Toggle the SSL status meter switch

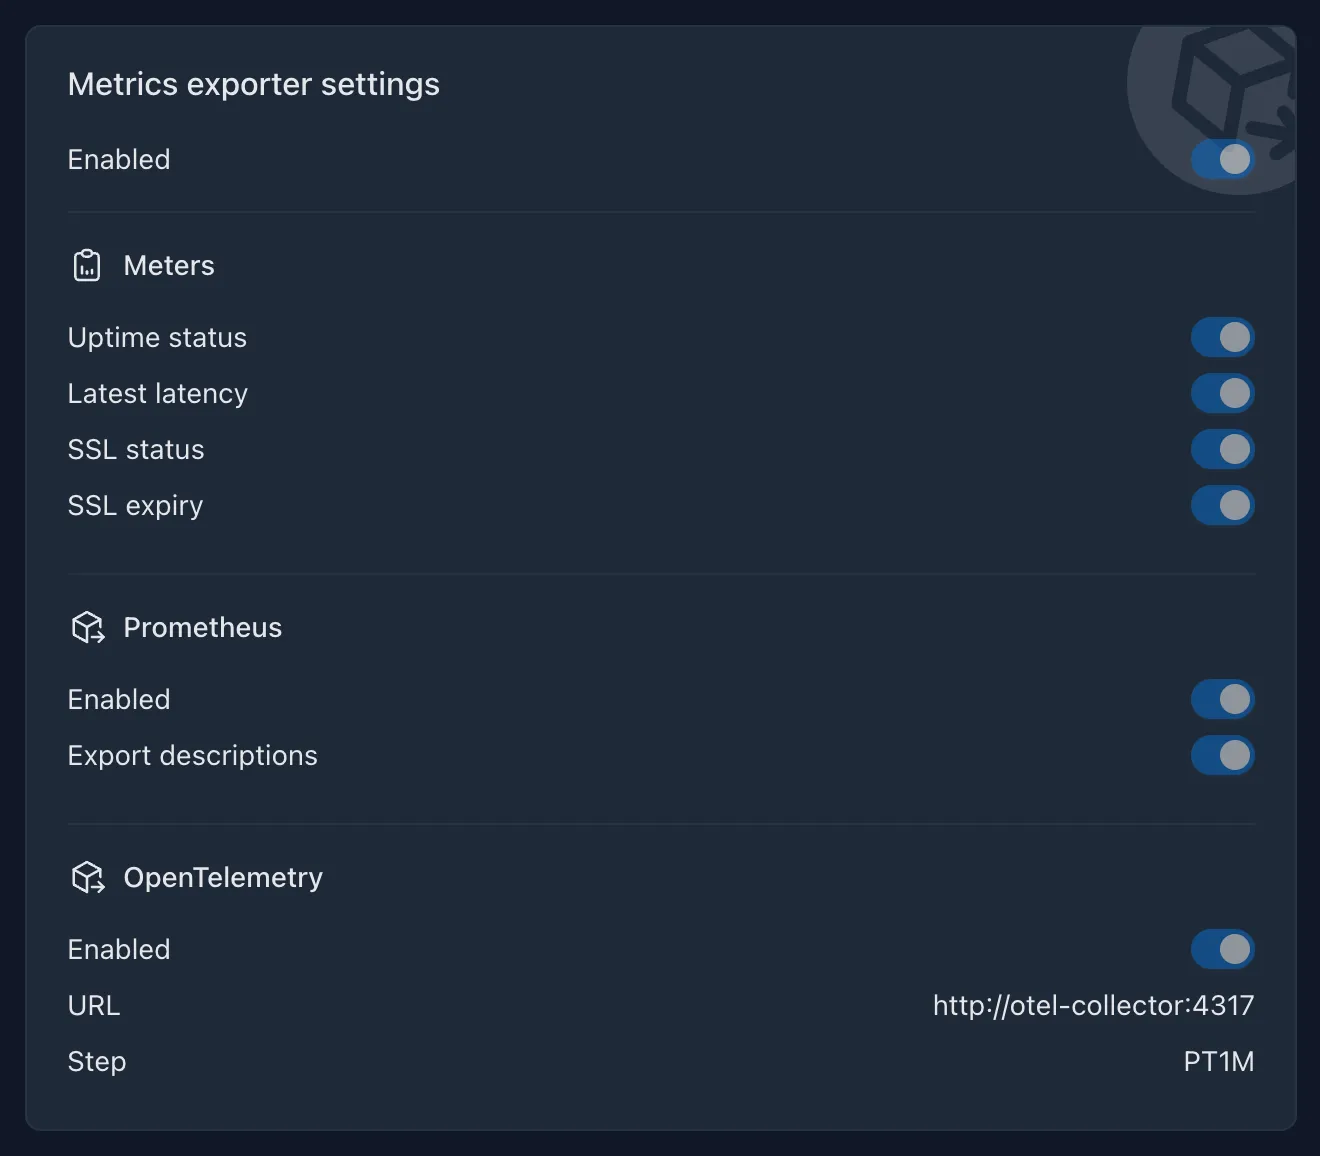[x=1222, y=449]
